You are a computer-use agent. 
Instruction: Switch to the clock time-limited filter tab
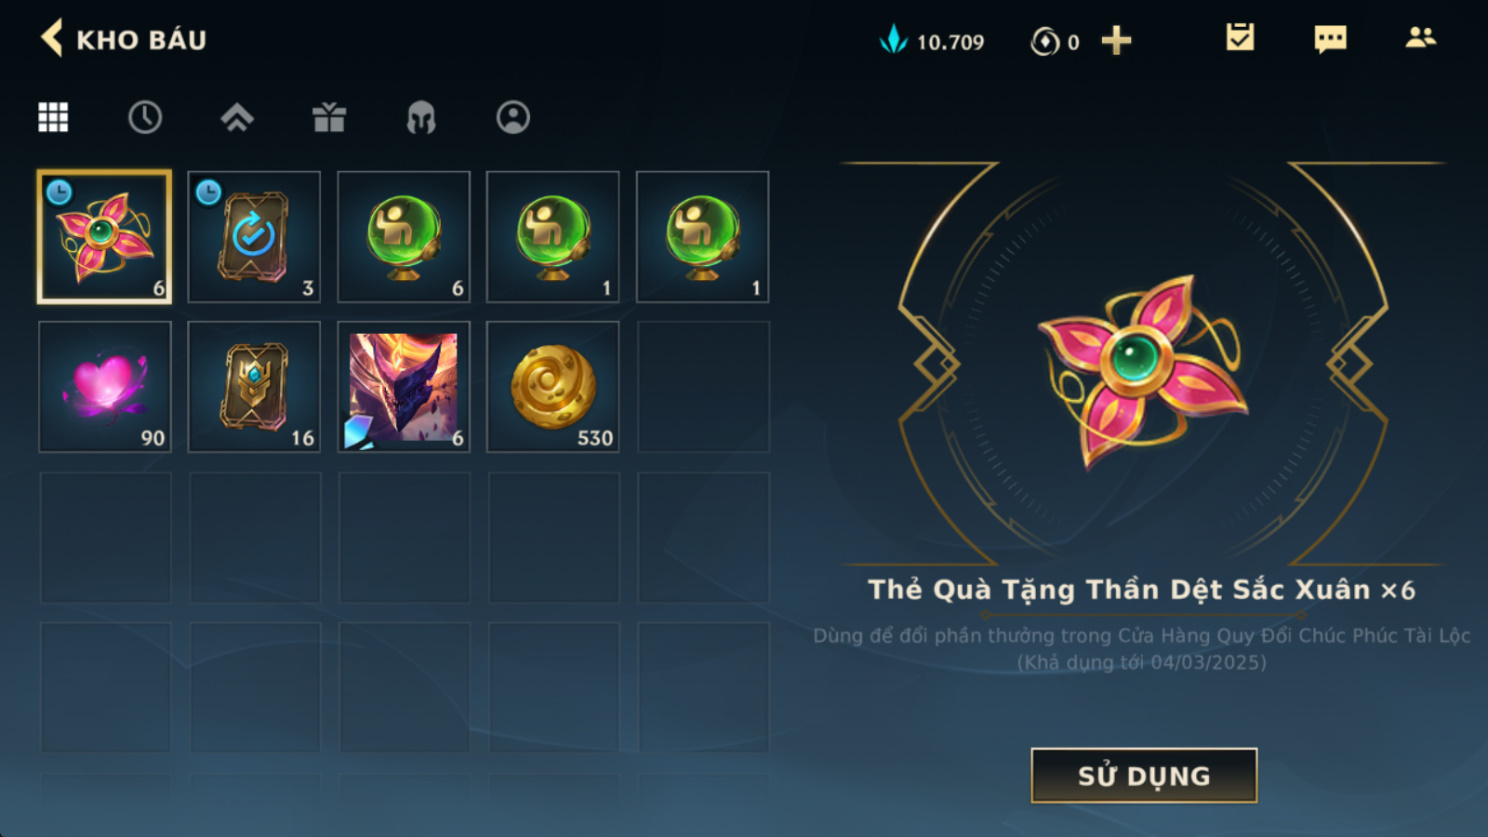coord(145,117)
